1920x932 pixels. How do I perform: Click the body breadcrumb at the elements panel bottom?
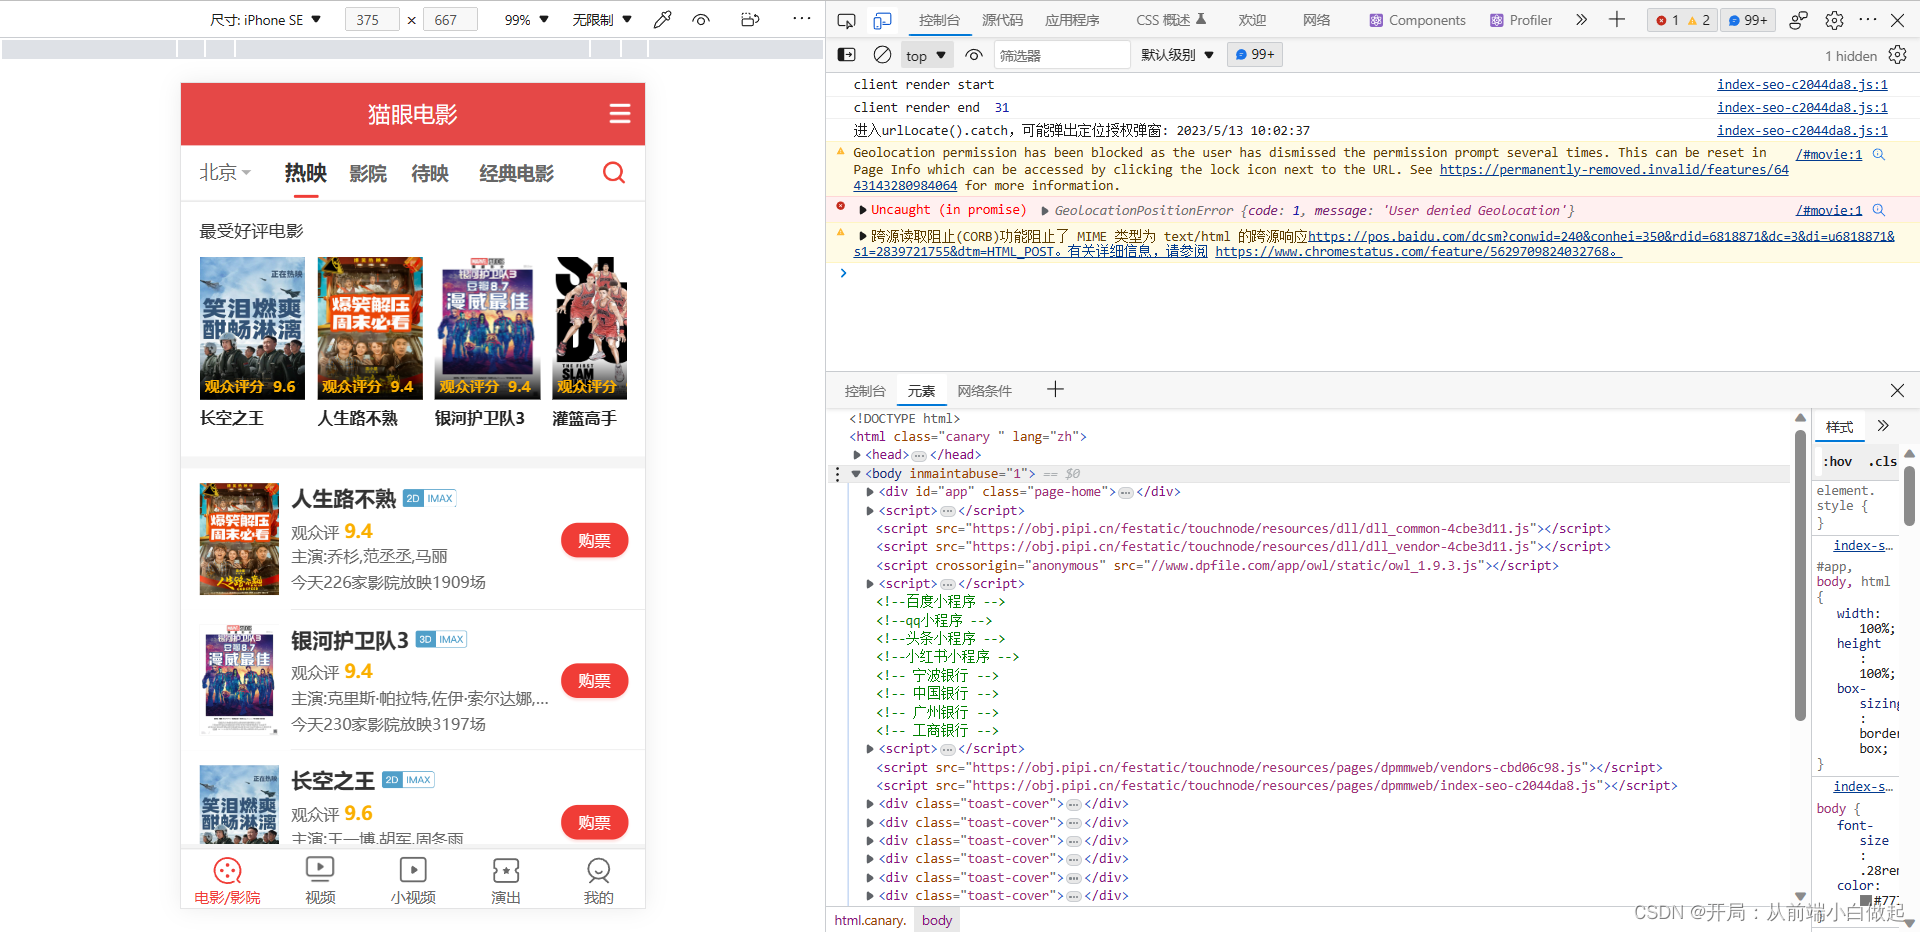pyautogui.click(x=936, y=919)
